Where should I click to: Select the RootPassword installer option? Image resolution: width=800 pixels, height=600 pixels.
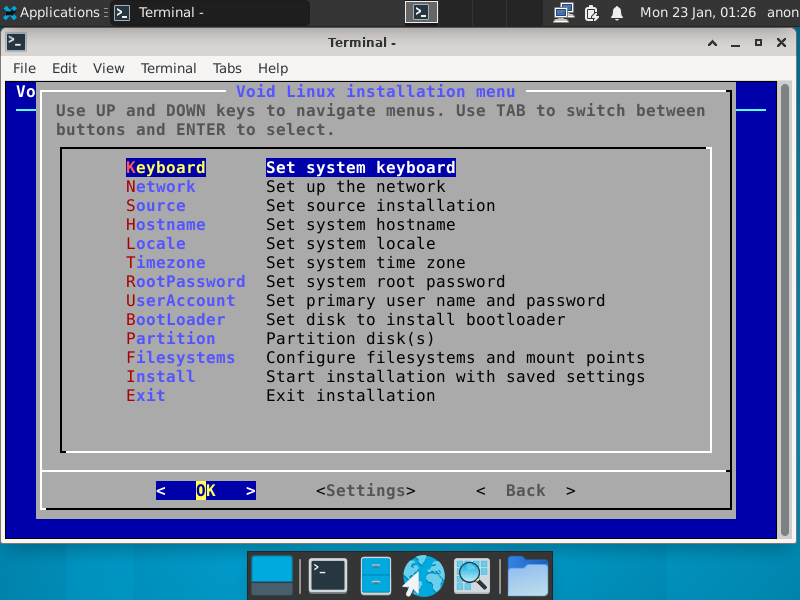coord(186,282)
